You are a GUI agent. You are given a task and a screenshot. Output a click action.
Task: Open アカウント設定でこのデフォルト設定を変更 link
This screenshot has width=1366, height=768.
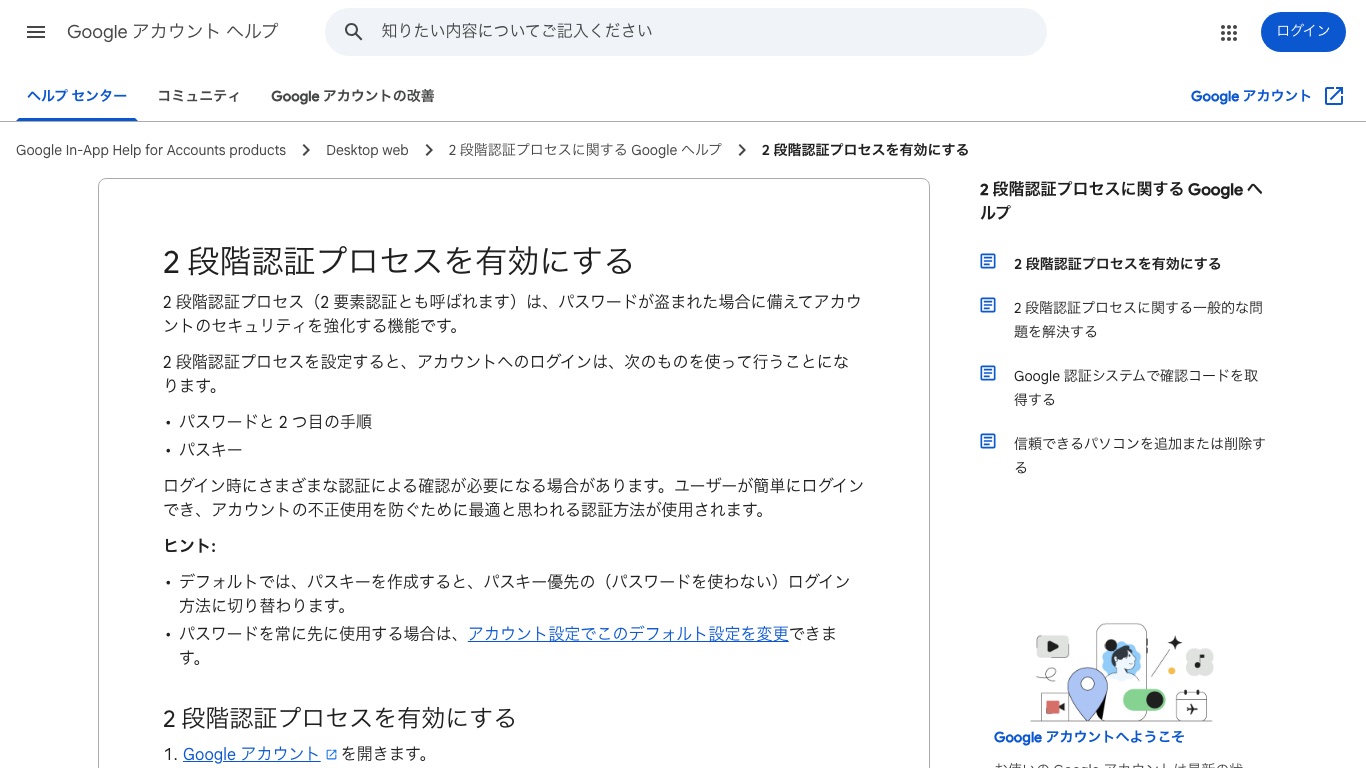point(628,633)
